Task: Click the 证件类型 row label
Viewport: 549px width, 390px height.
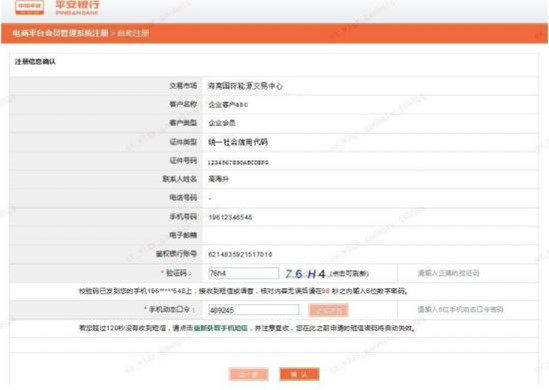Action: (x=183, y=142)
